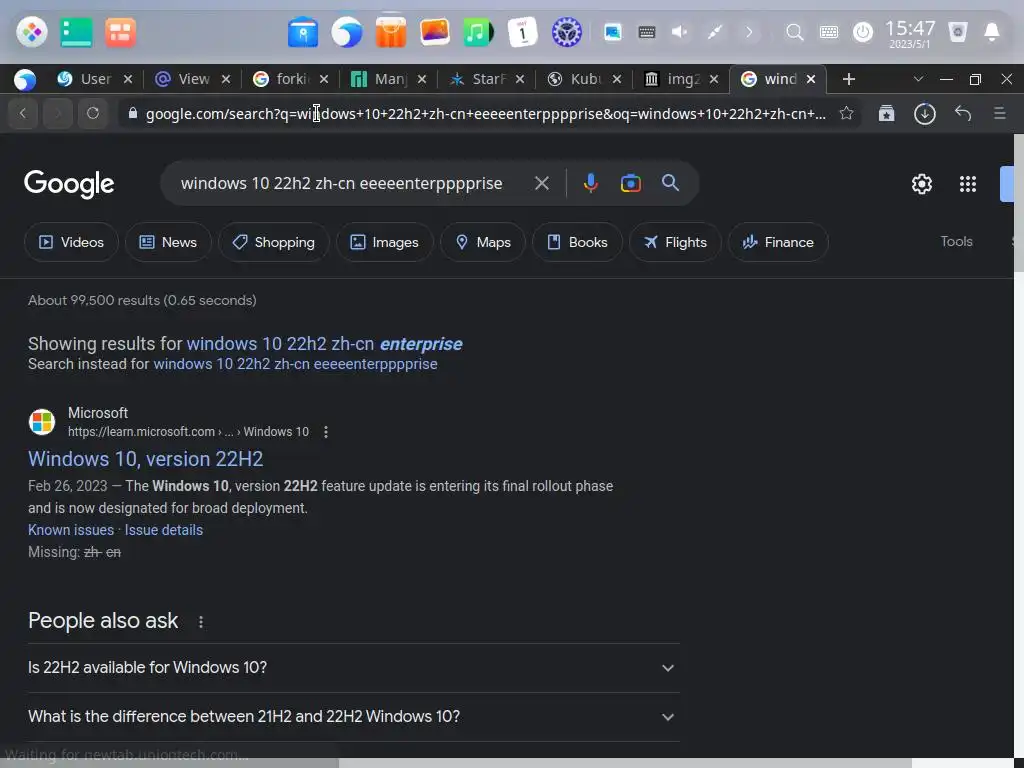The width and height of the screenshot is (1024, 768).
Task: Switch to the View browser tab
Action: click(193, 79)
